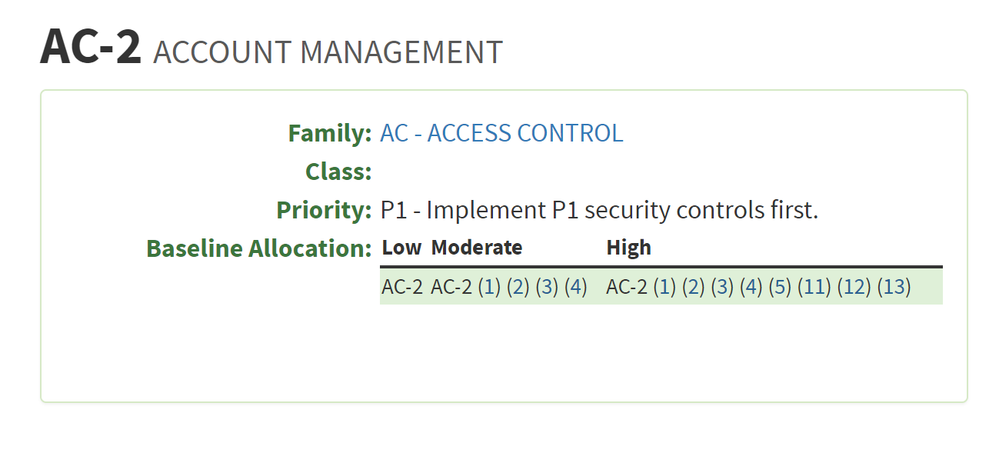Click enhancement (1) in the Moderate baseline
This screenshot has width=999, height=463.
click(488, 288)
